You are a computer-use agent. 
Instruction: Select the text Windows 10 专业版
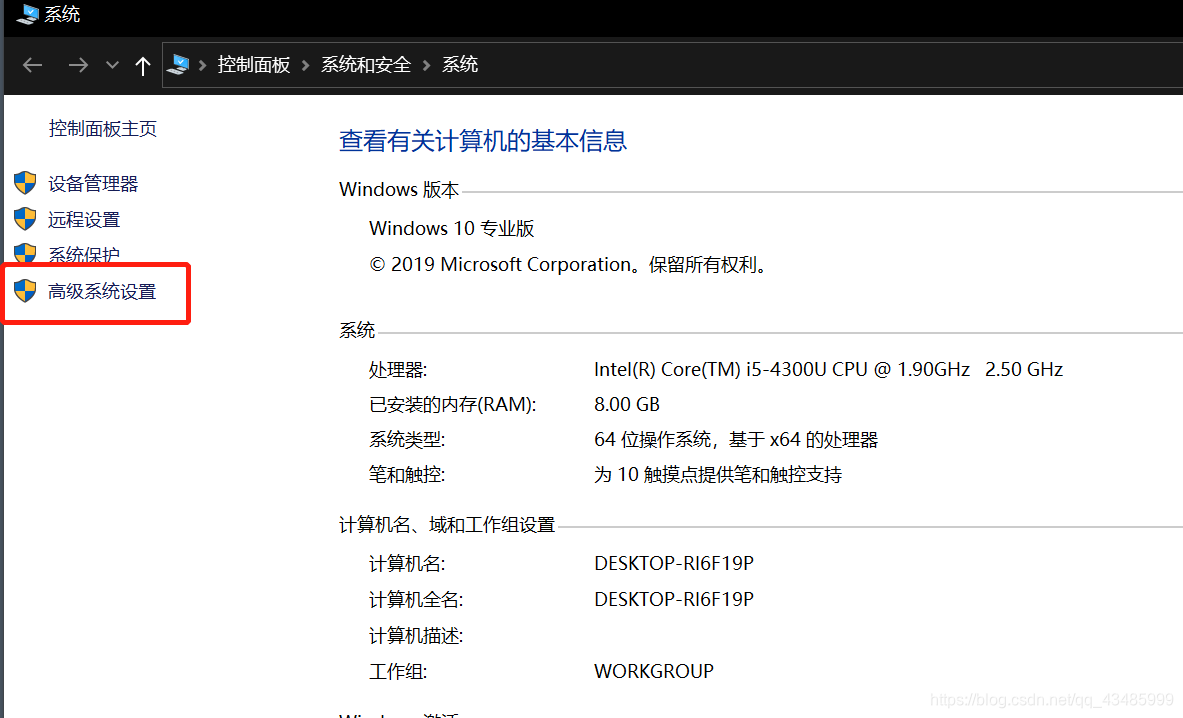tap(452, 229)
